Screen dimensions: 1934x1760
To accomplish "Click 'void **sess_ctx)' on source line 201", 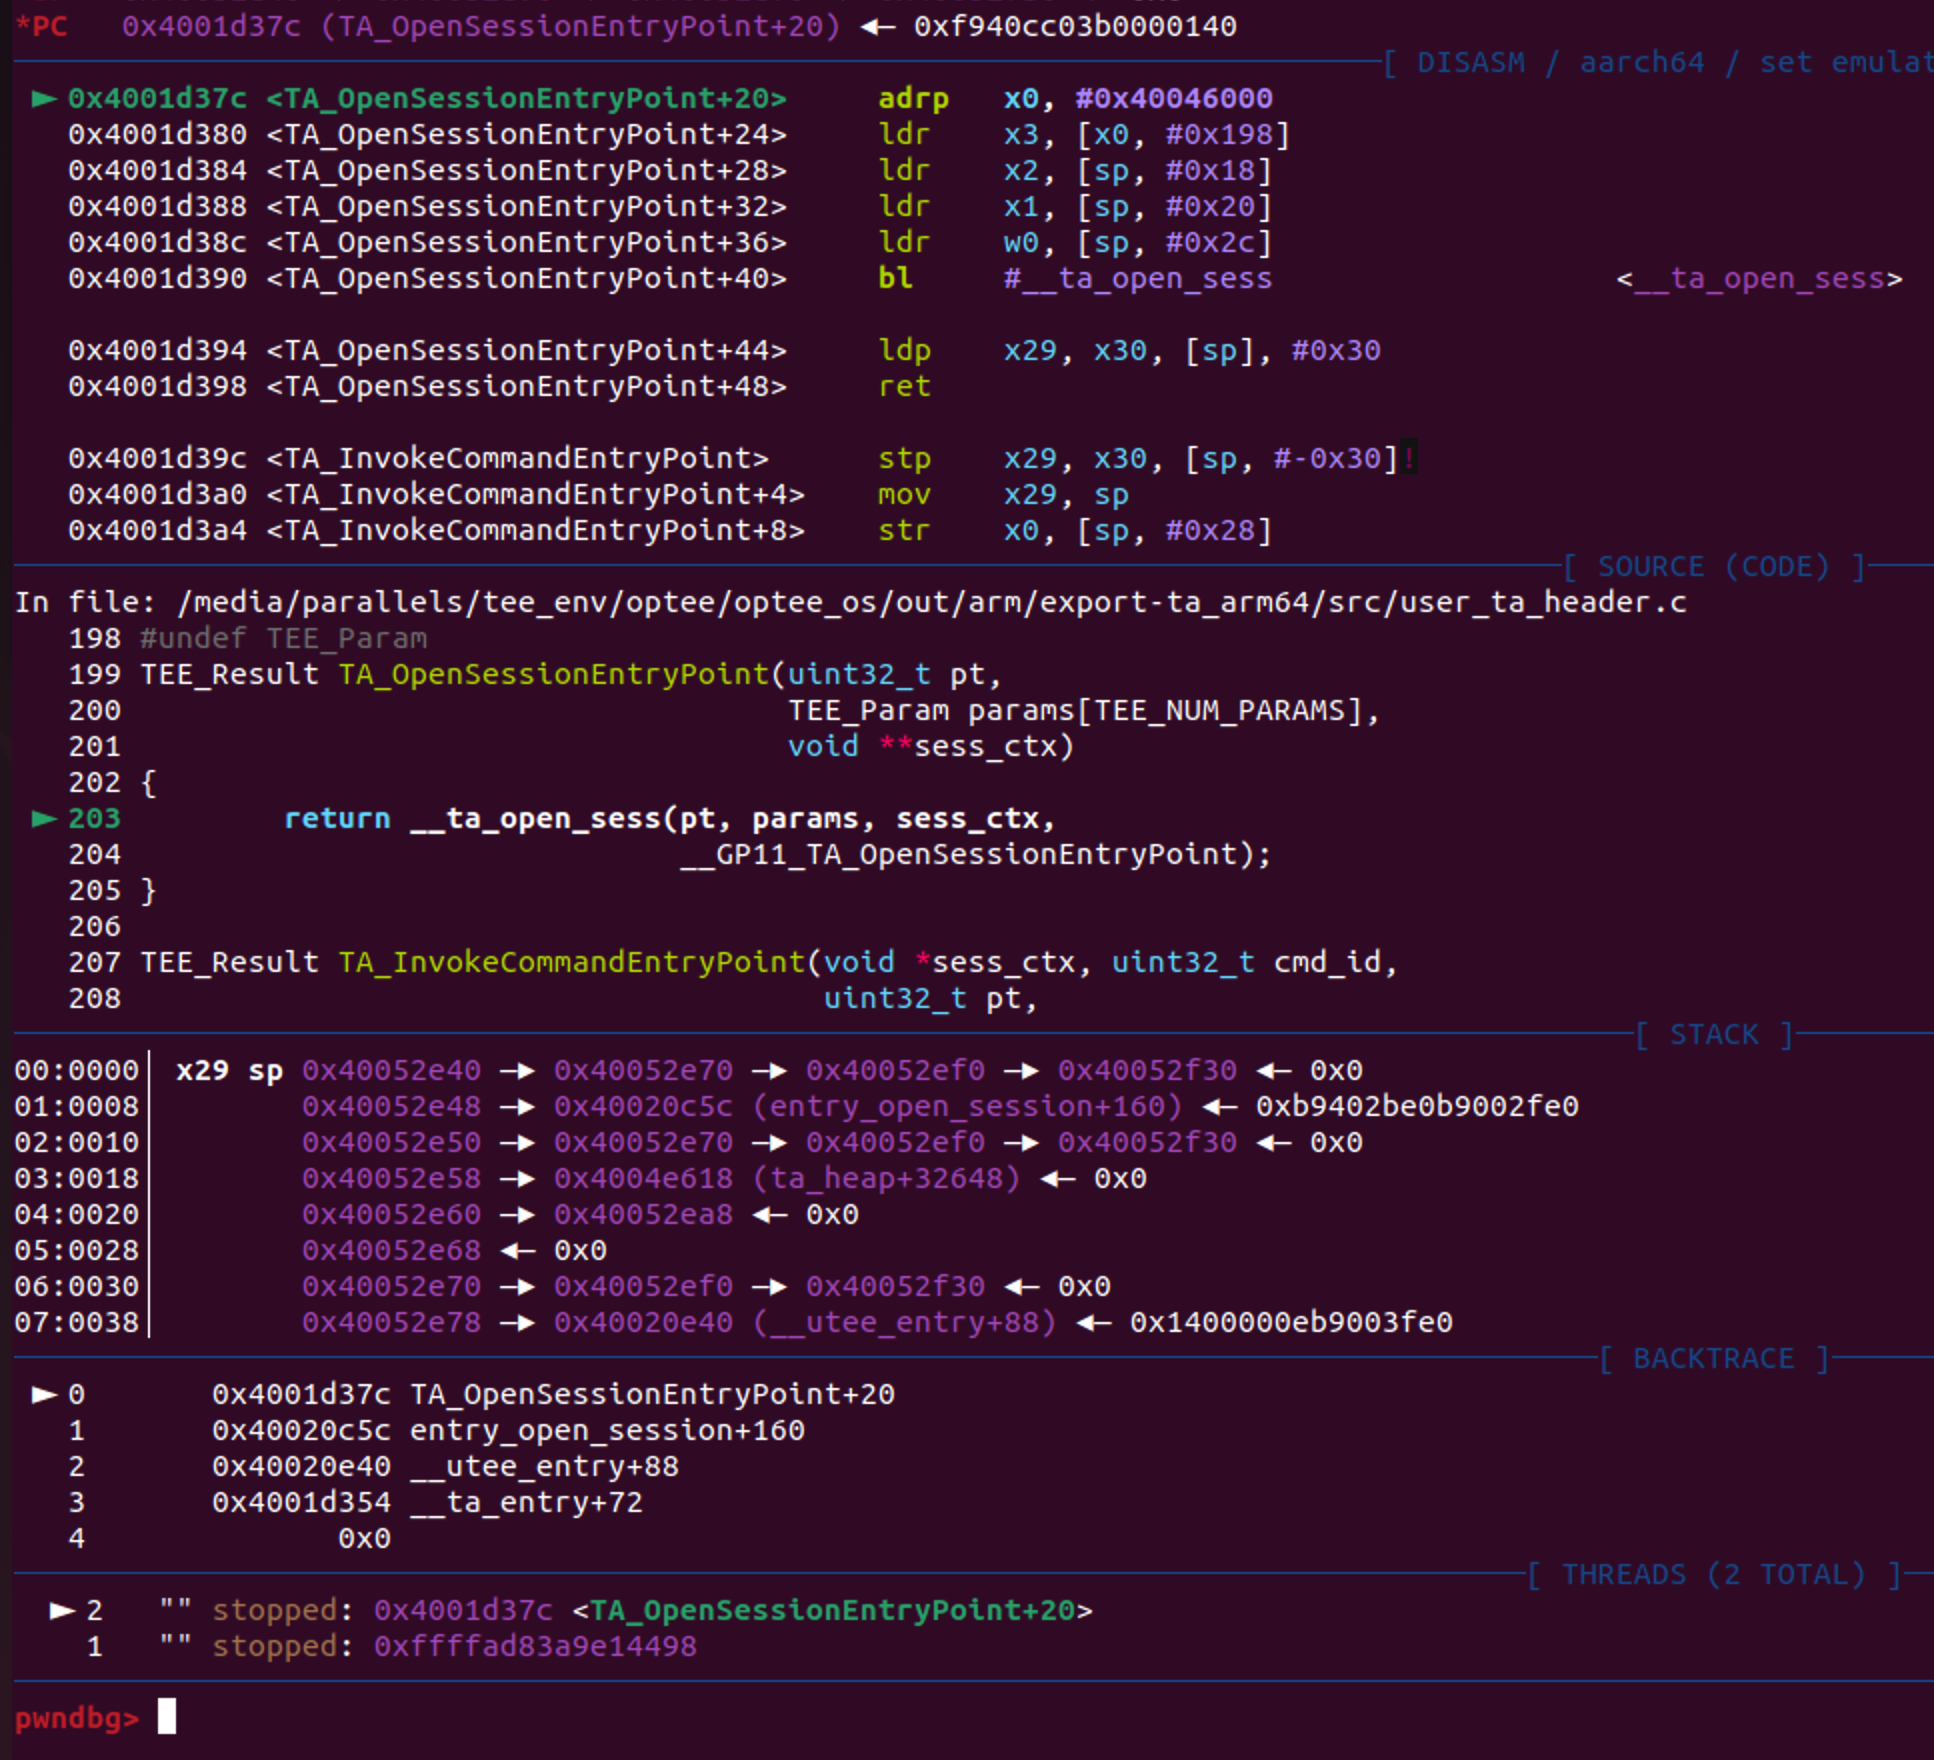I will point(931,746).
